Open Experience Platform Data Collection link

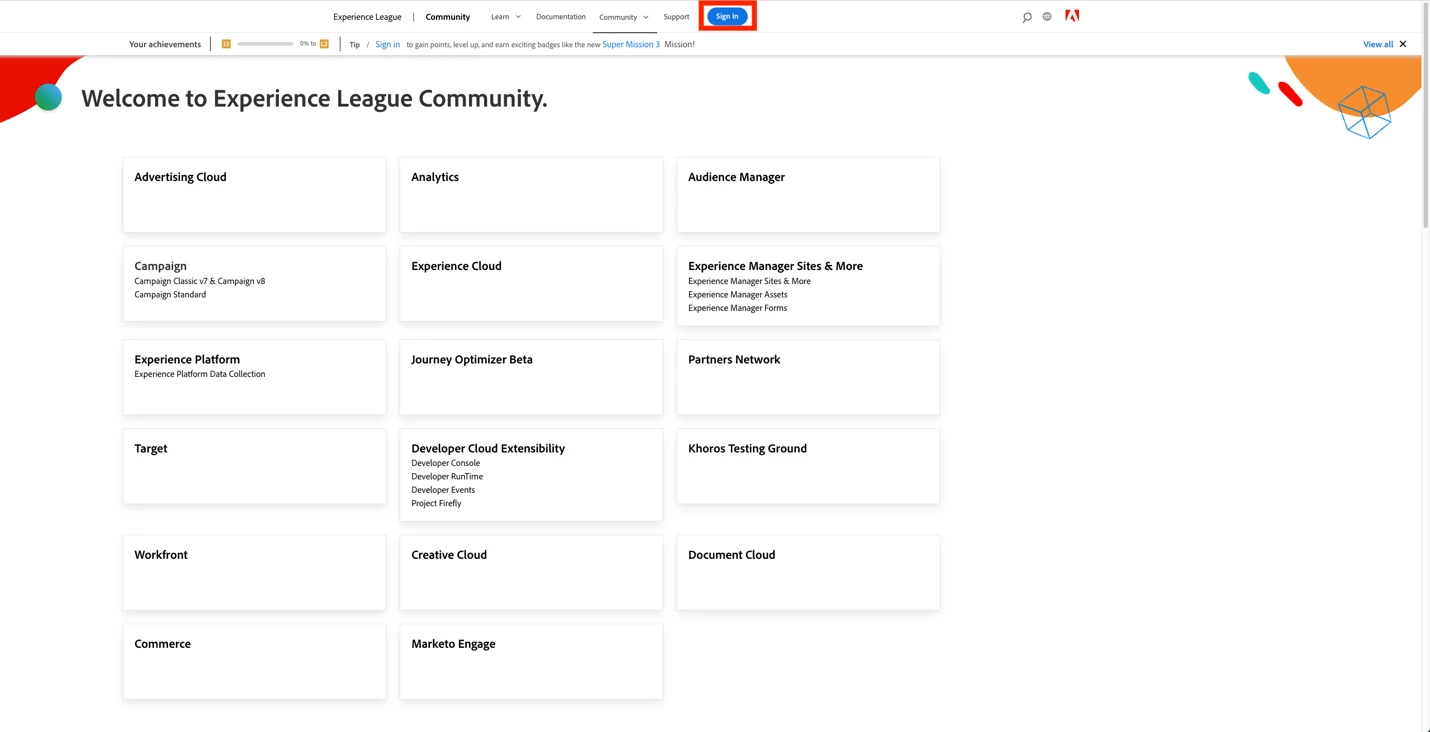(200, 374)
